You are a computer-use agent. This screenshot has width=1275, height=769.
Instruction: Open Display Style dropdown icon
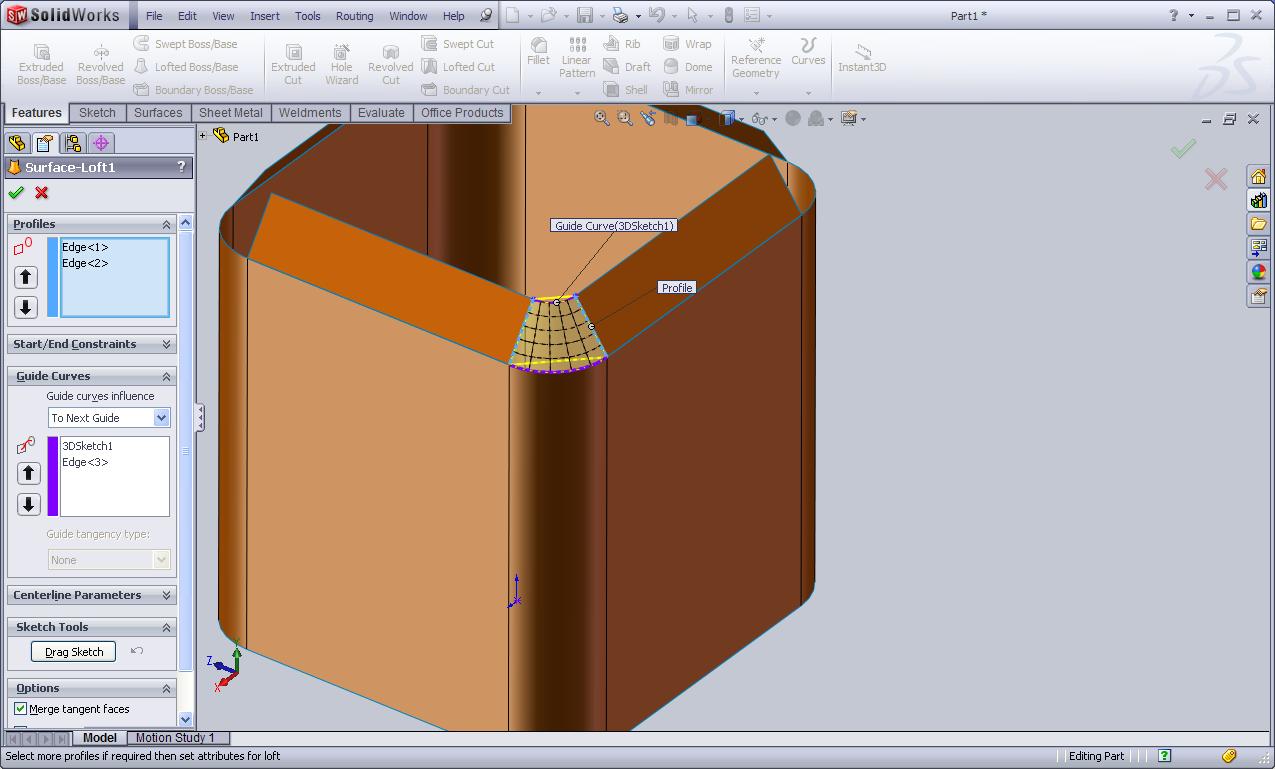pos(730,118)
